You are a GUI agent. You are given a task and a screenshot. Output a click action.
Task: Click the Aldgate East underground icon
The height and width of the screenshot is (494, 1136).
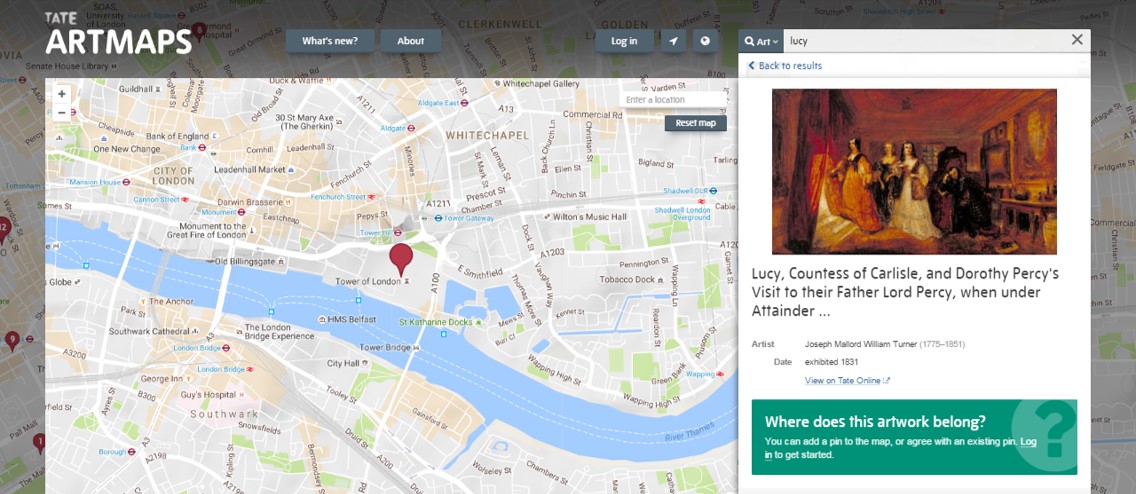tap(465, 103)
